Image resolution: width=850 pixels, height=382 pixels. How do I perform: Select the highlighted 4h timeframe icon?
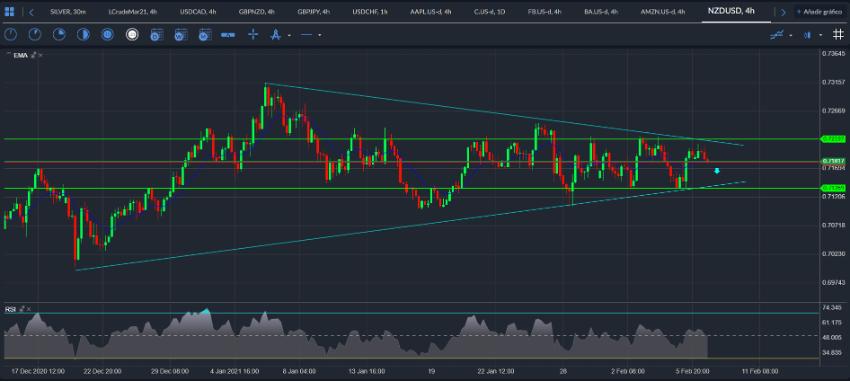[132, 35]
